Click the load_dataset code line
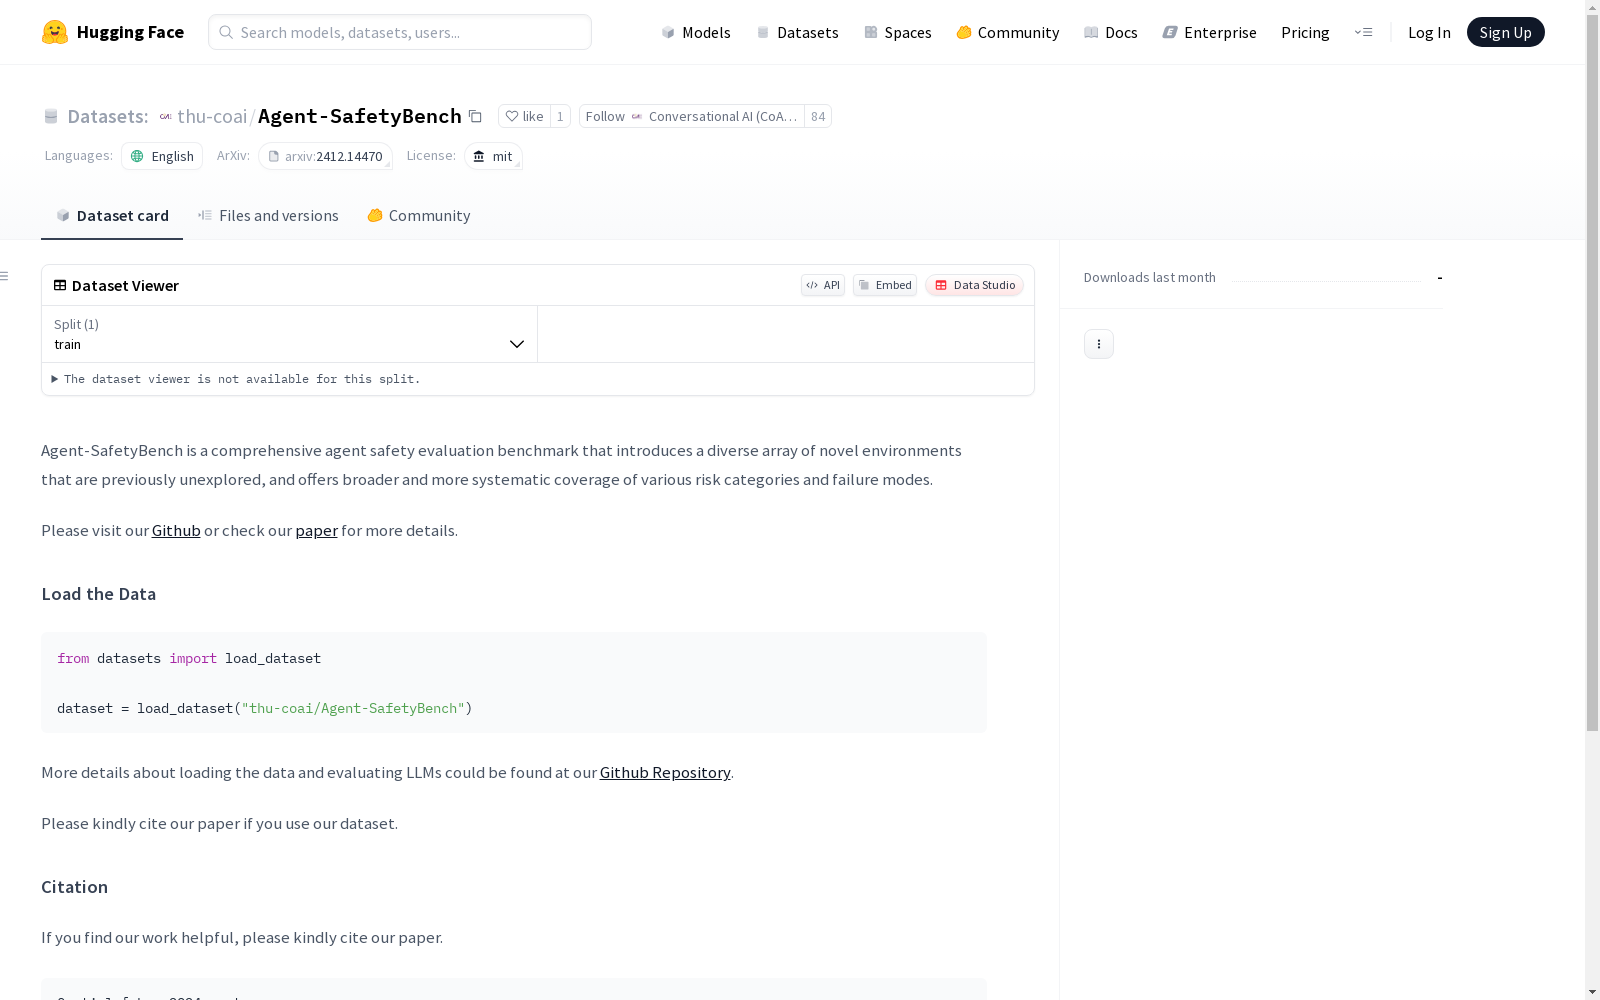Viewport: 1600px width, 1000px height. pyautogui.click(x=264, y=708)
